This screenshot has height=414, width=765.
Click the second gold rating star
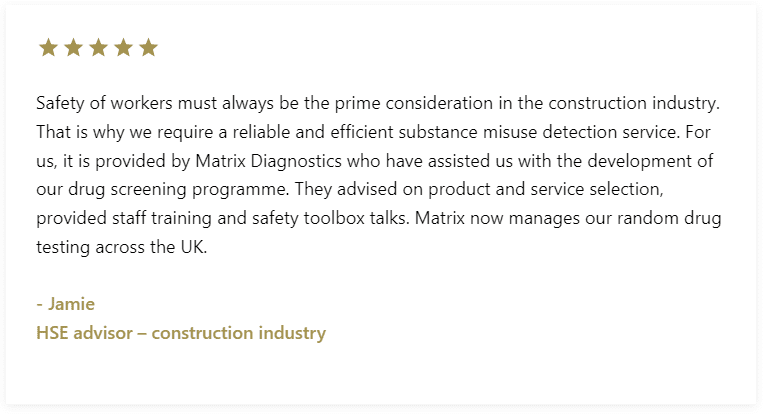pos(73,47)
